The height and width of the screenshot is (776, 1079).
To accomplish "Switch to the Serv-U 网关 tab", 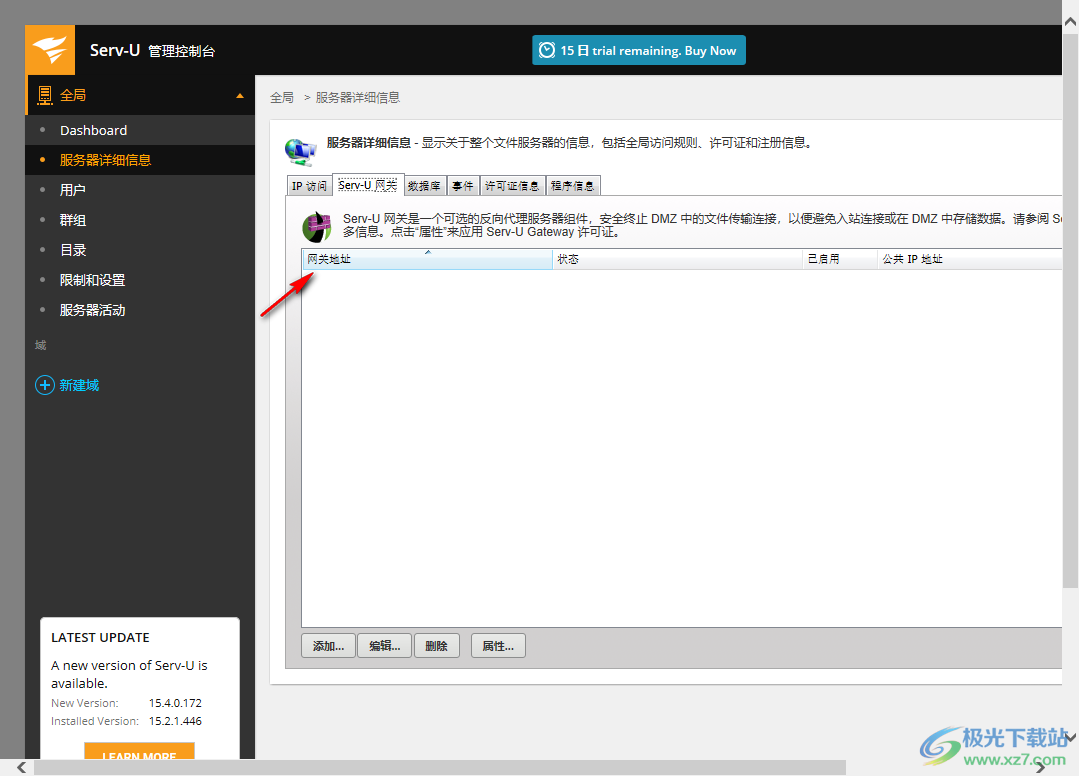I will 367,185.
